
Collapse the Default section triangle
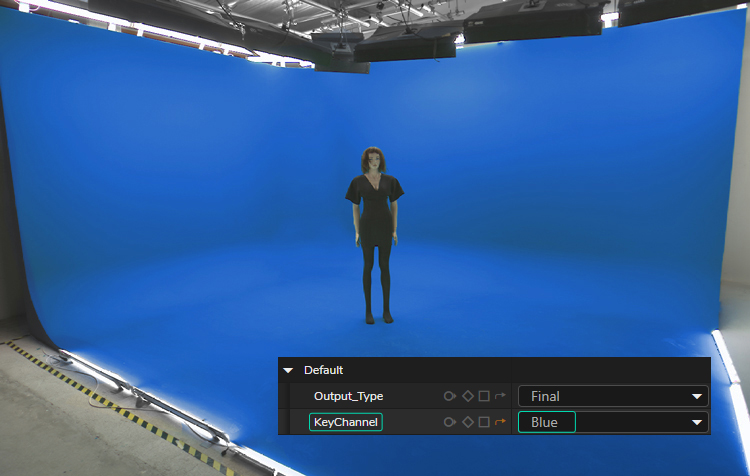coord(289,370)
